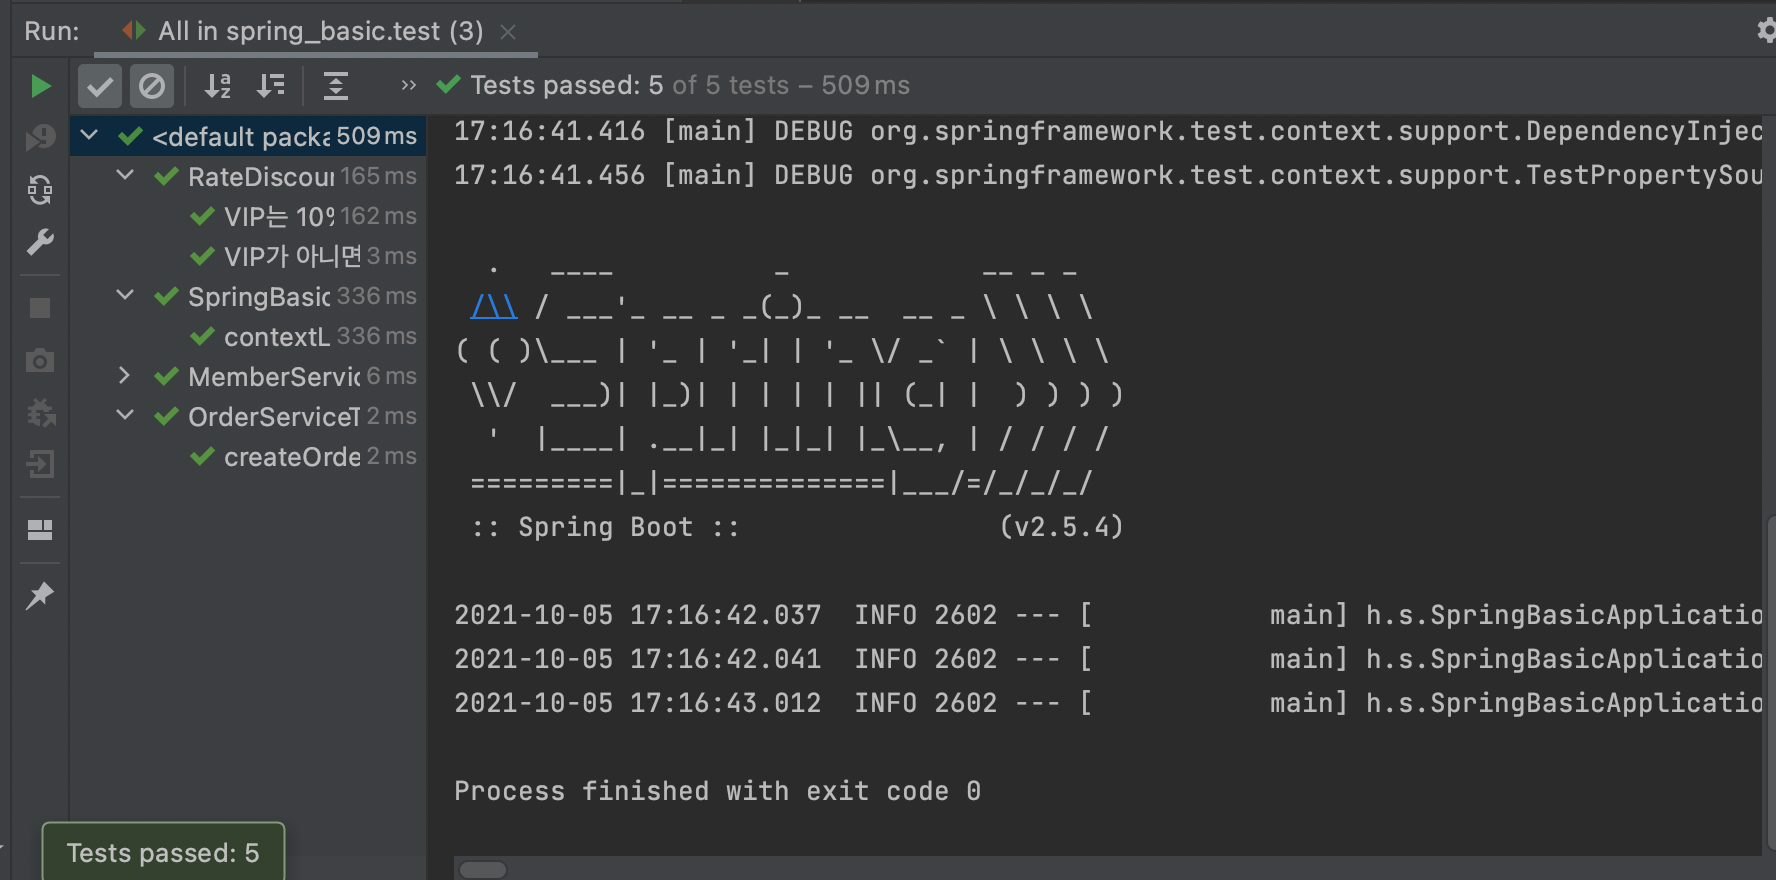Collapse the RateDiscount test node
Image resolution: width=1776 pixels, height=880 pixels.
click(124, 176)
